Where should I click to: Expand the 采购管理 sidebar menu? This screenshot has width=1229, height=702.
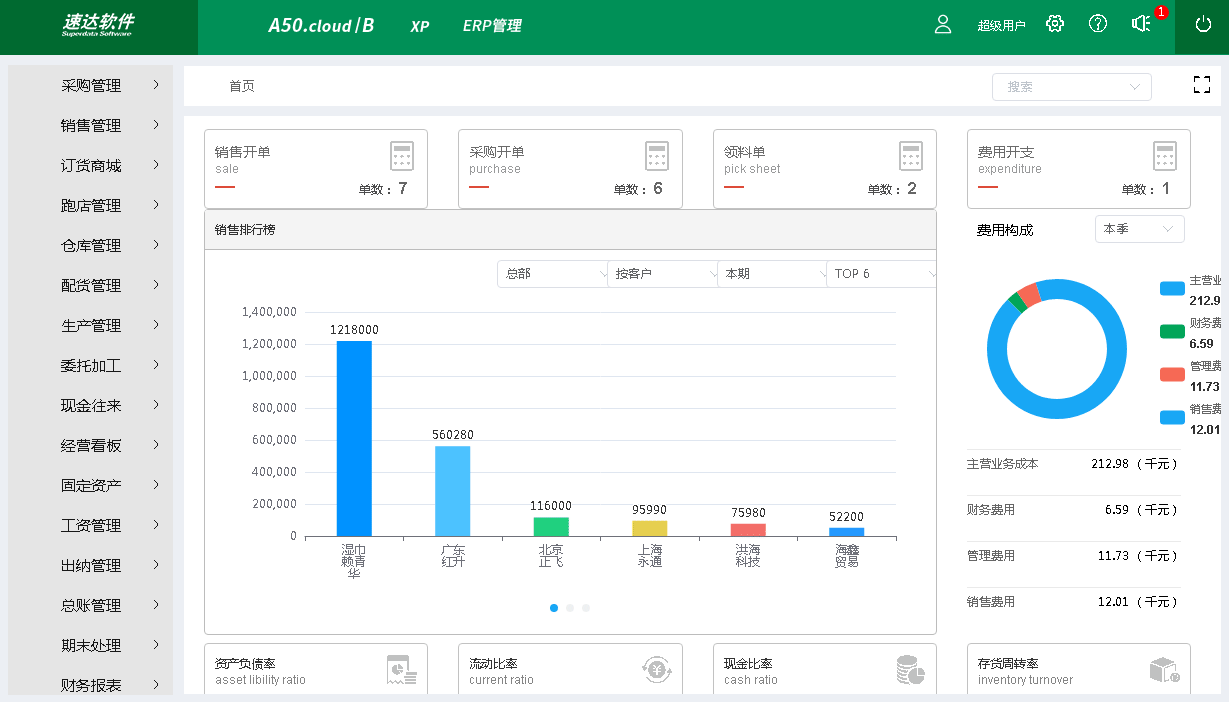click(x=88, y=85)
